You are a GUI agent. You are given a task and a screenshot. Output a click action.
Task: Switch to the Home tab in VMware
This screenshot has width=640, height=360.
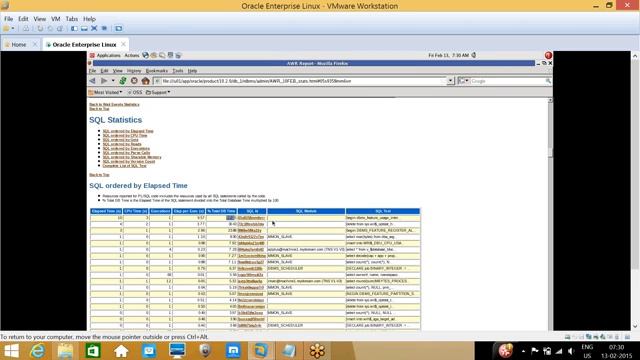[x=19, y=44]
